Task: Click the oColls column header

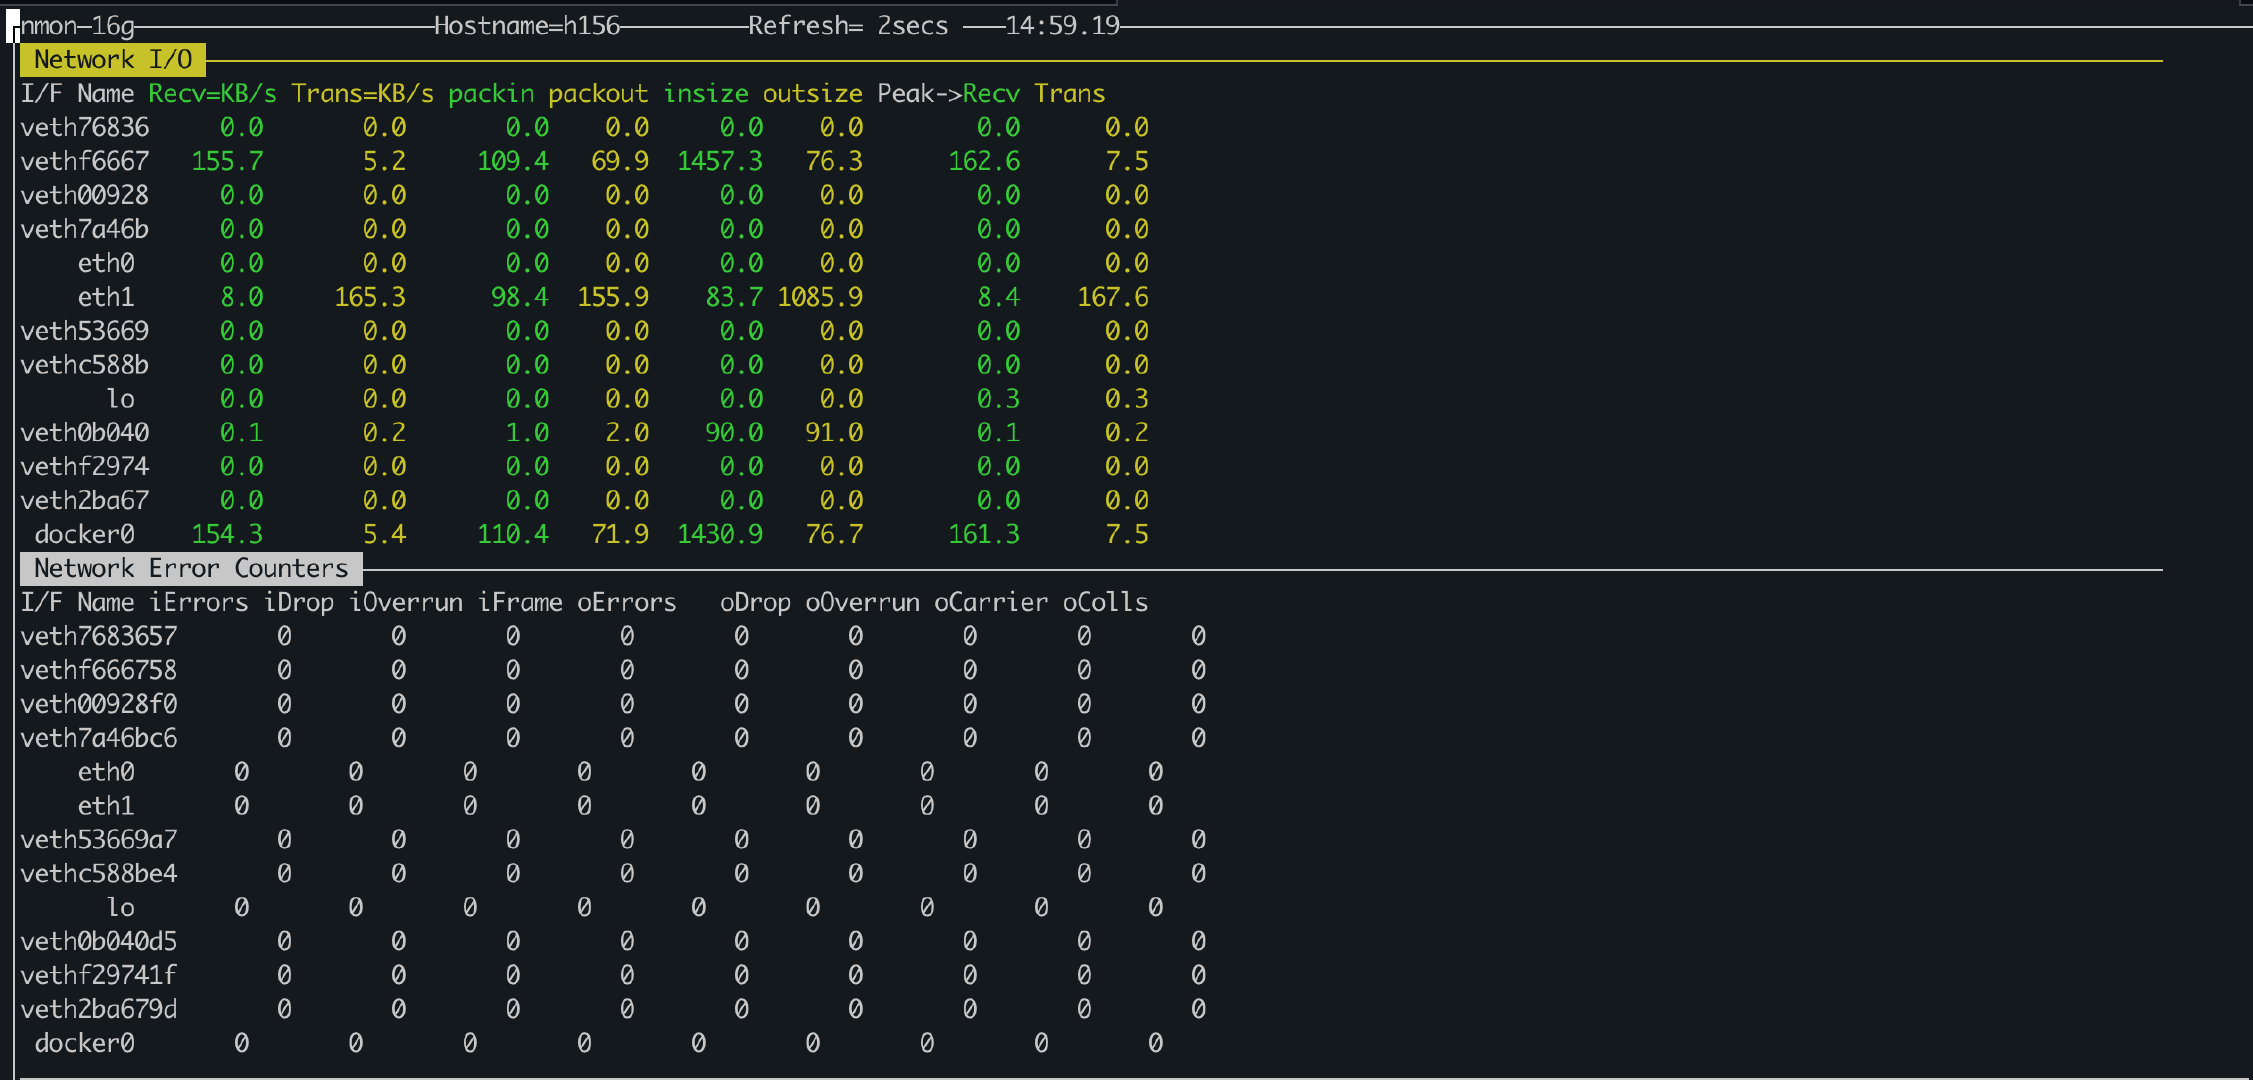Action: point(1105,602)
